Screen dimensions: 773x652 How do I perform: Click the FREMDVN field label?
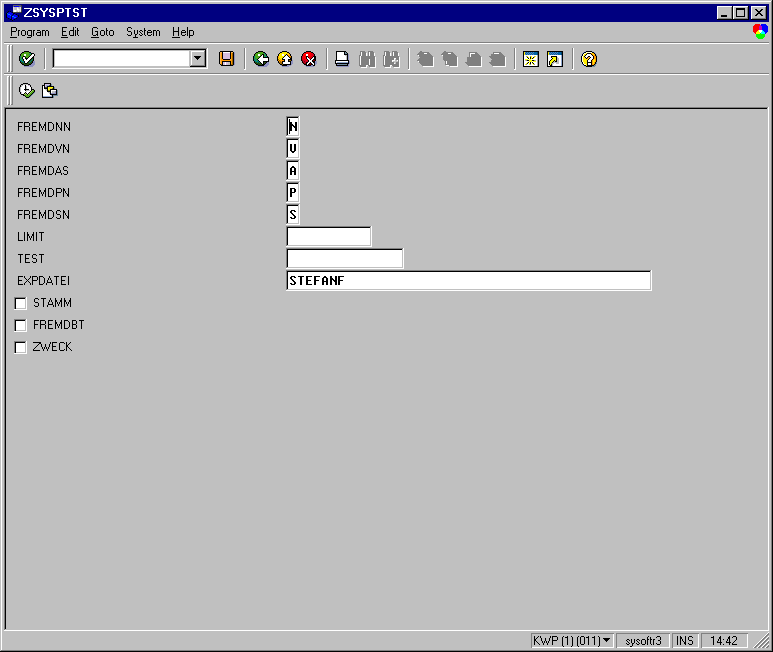43,148
